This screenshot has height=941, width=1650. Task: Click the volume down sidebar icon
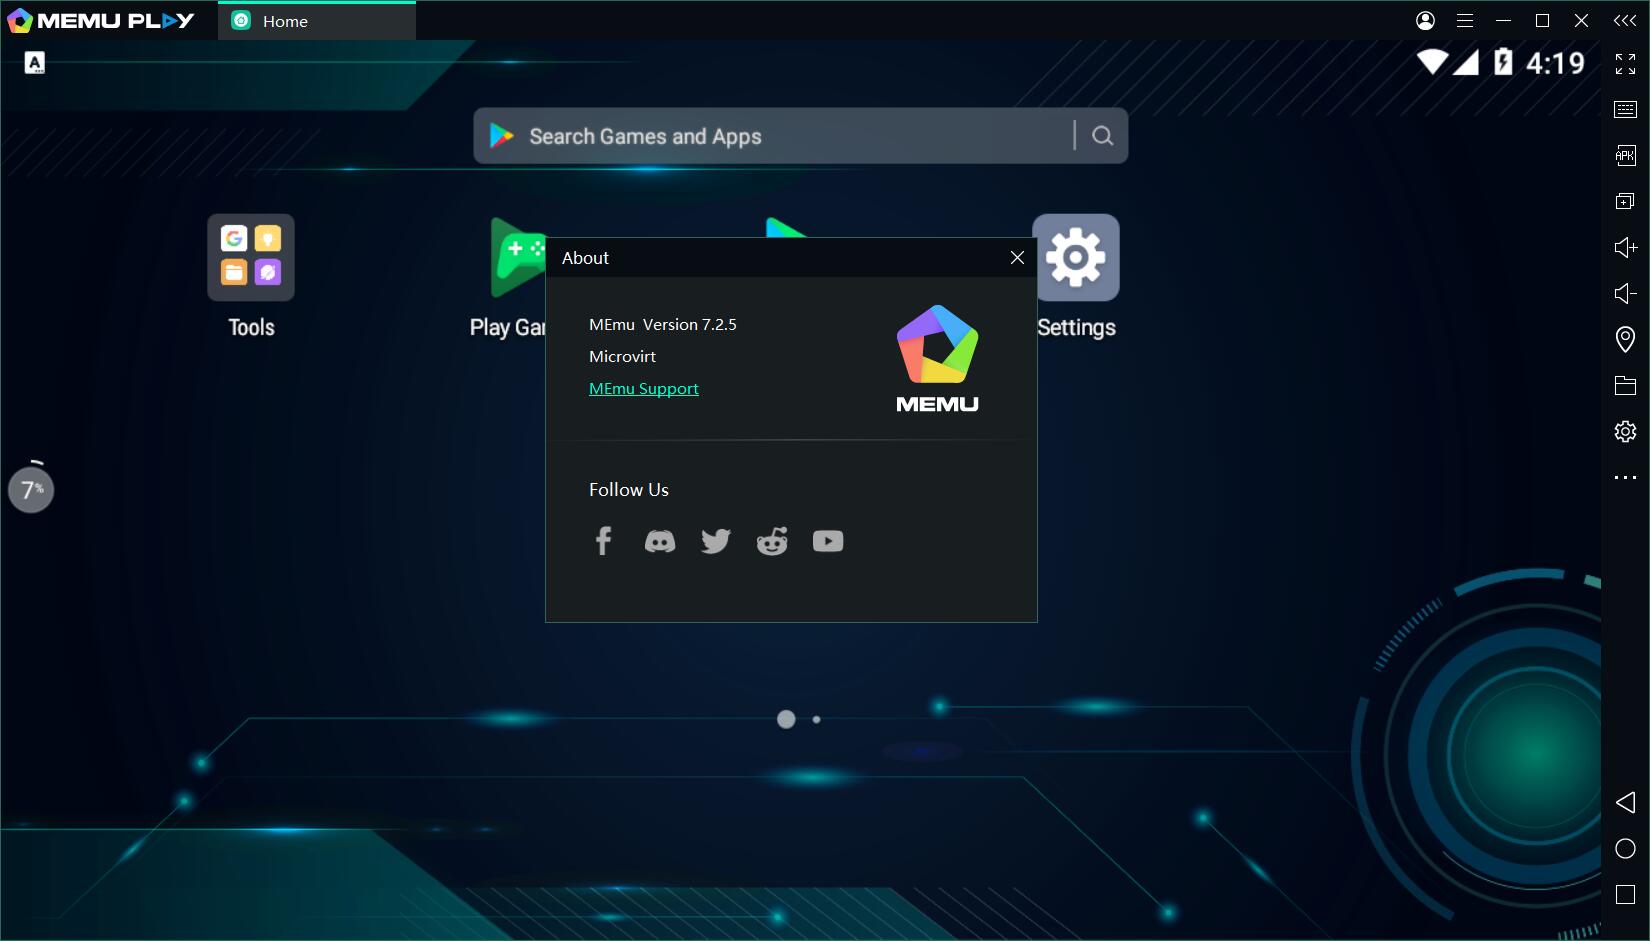(1625, 293)
